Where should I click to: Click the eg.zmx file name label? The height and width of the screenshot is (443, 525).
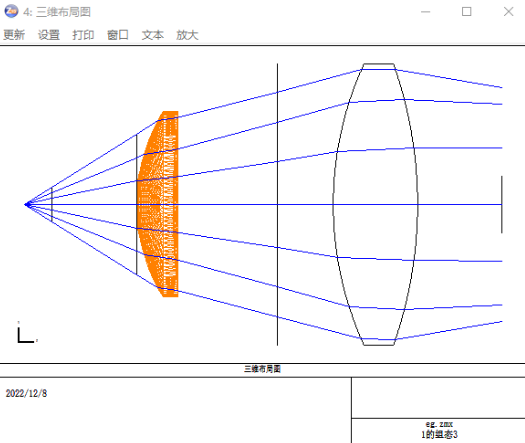pos(439,424)
